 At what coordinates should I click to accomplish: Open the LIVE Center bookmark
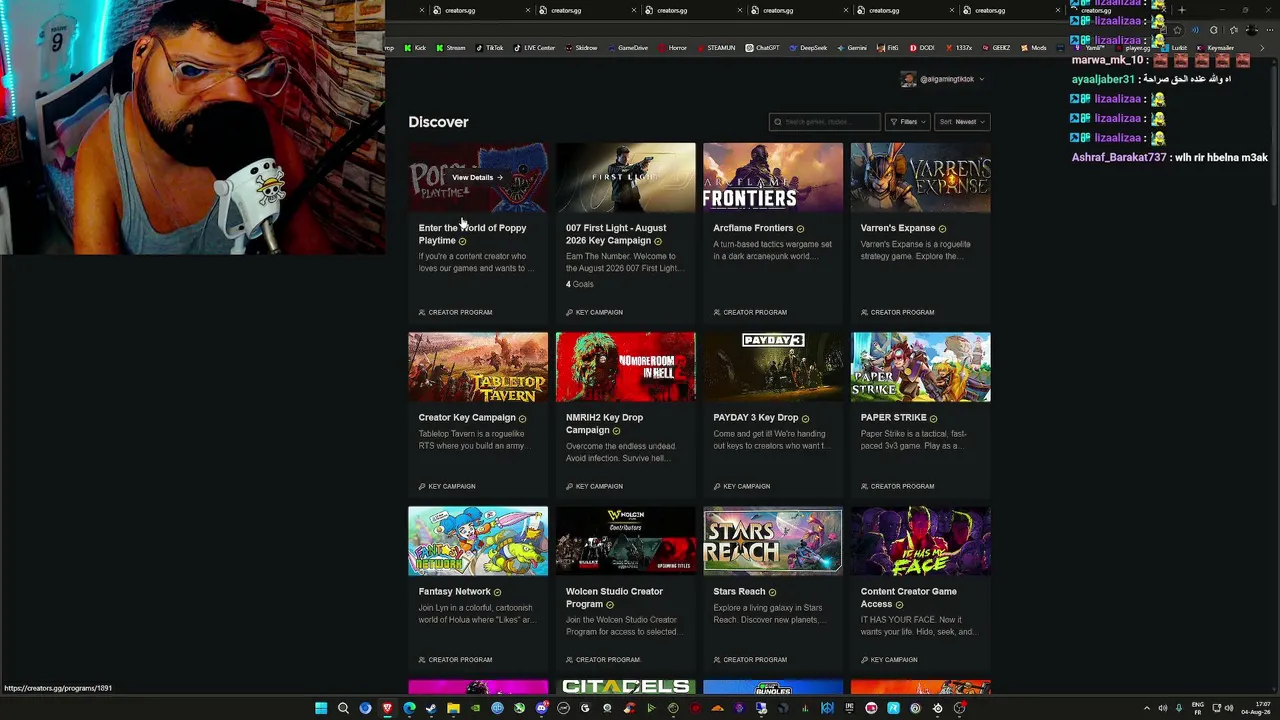pos(534,48)
